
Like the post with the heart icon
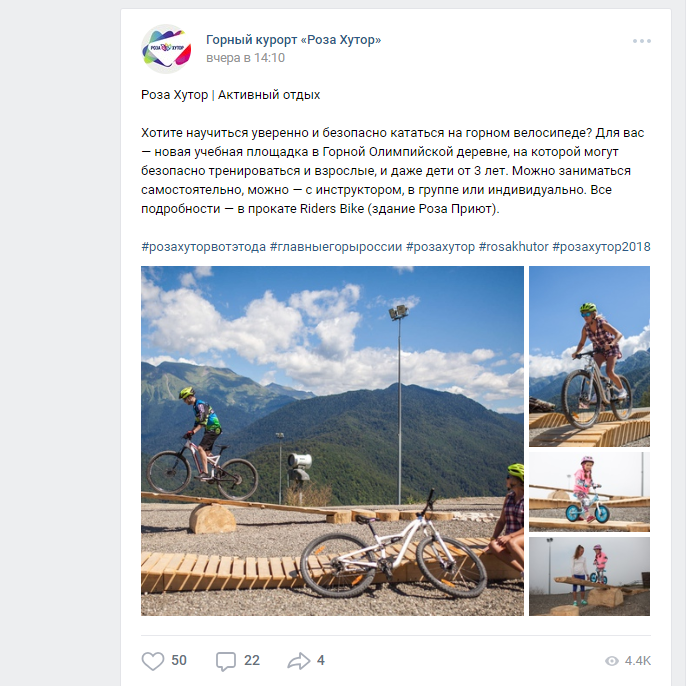(153, 661)
